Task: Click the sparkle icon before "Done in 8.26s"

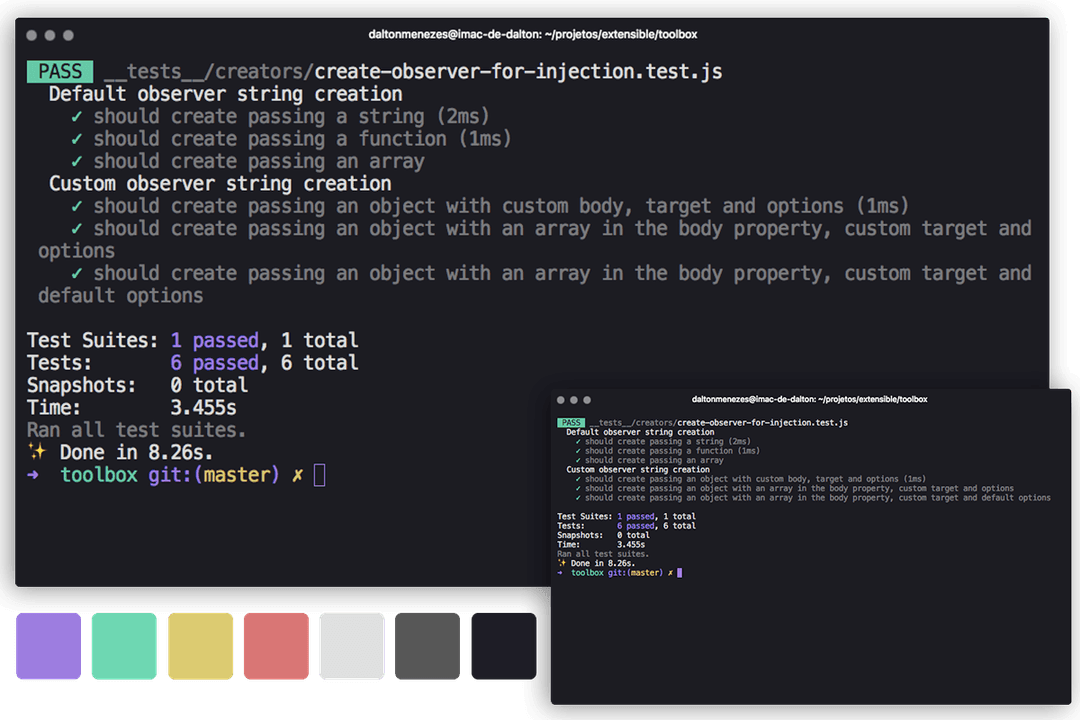Action: (x=40, y=452)
